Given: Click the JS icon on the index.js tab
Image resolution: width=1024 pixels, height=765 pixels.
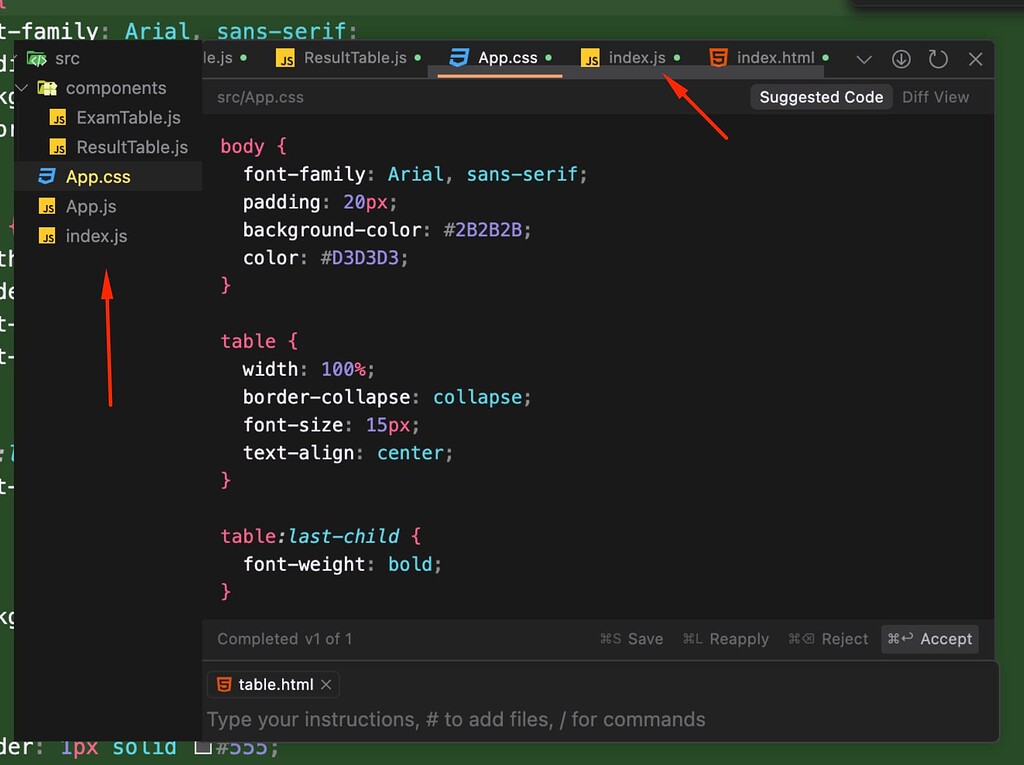Looking at the screenshot, I should coord(591,58).
